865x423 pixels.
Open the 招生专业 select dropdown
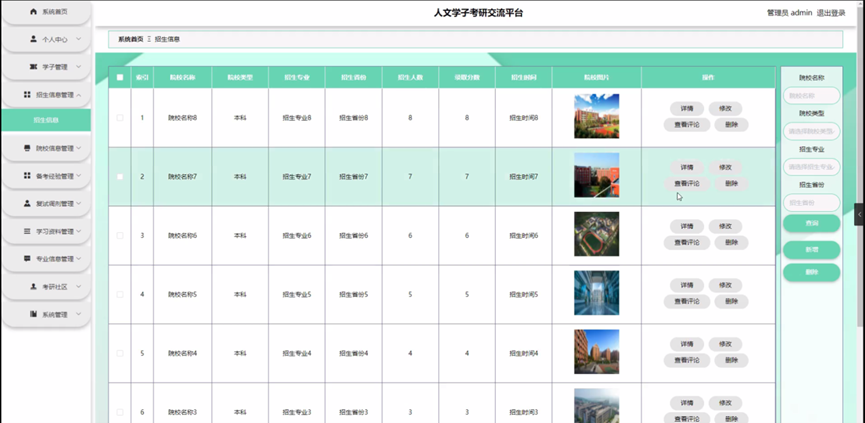(811, 167)
